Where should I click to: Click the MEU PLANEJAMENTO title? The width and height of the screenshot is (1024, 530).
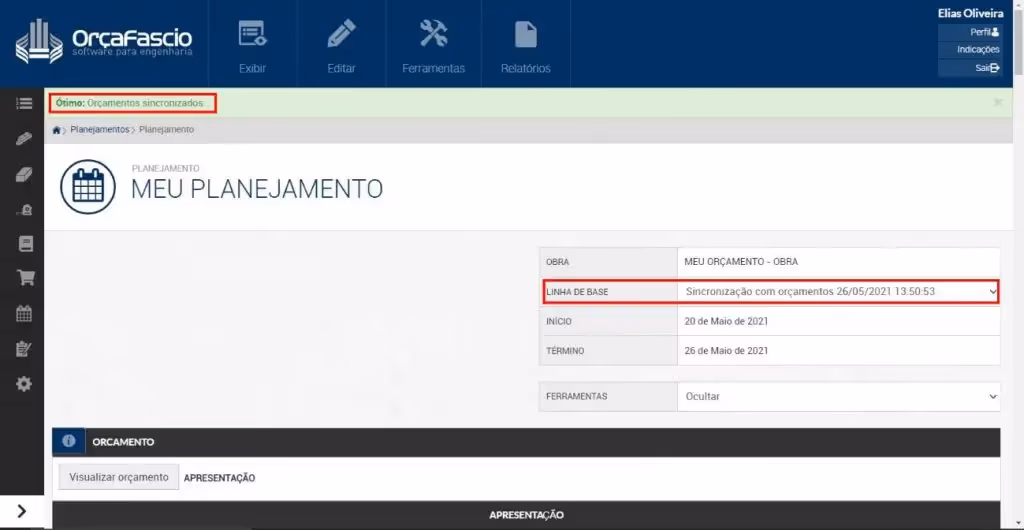tap(257, 189)
